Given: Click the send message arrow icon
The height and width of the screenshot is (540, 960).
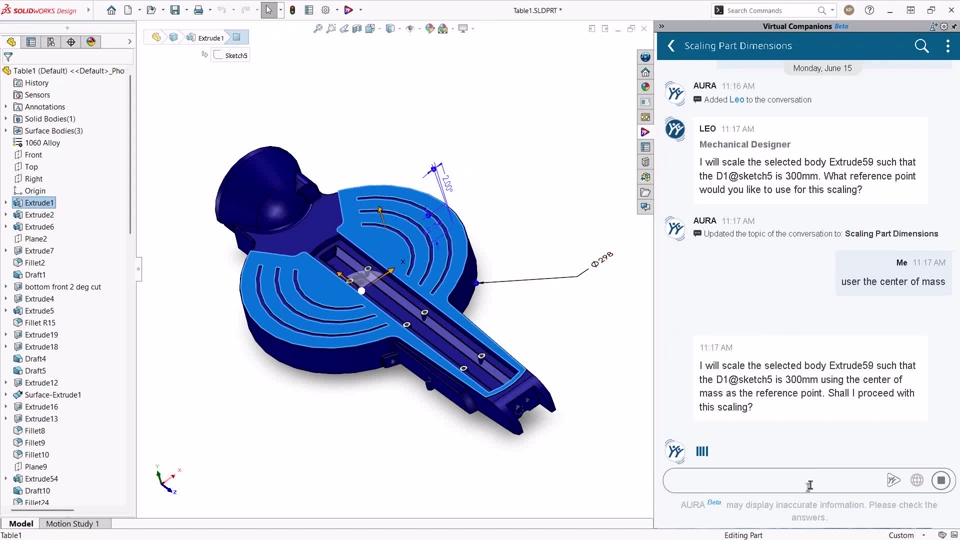Looking at the screenshot, I should (893, 481).
